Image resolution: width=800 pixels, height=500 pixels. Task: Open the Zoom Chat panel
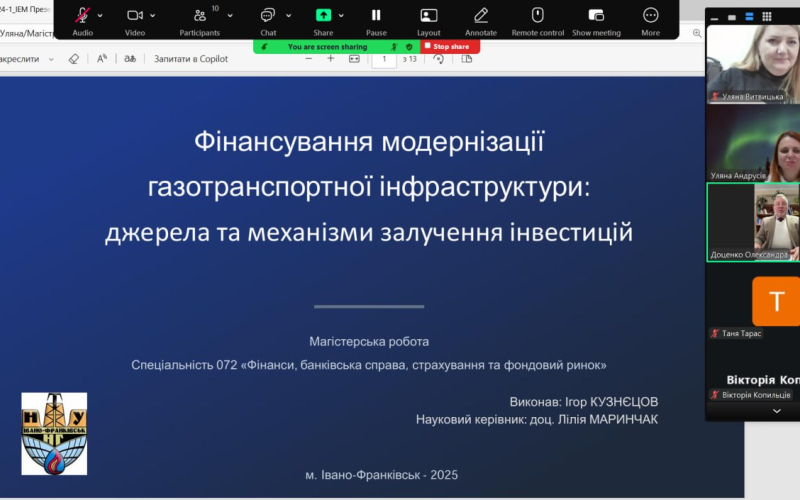pos(268,16)
